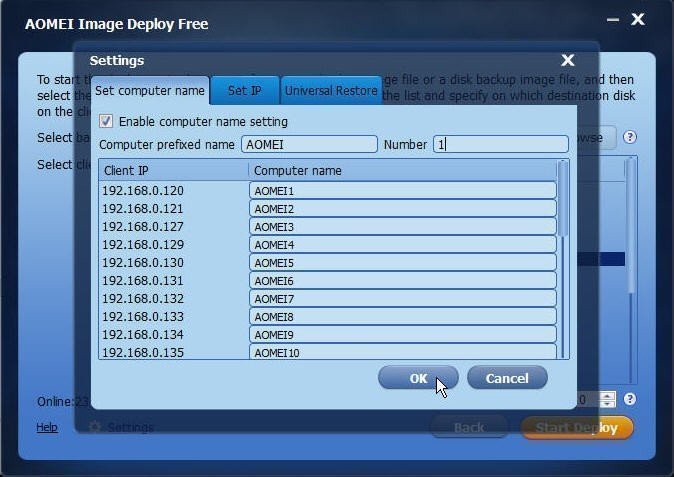Edit the AOMEI5 computer name field

point(403,263)
